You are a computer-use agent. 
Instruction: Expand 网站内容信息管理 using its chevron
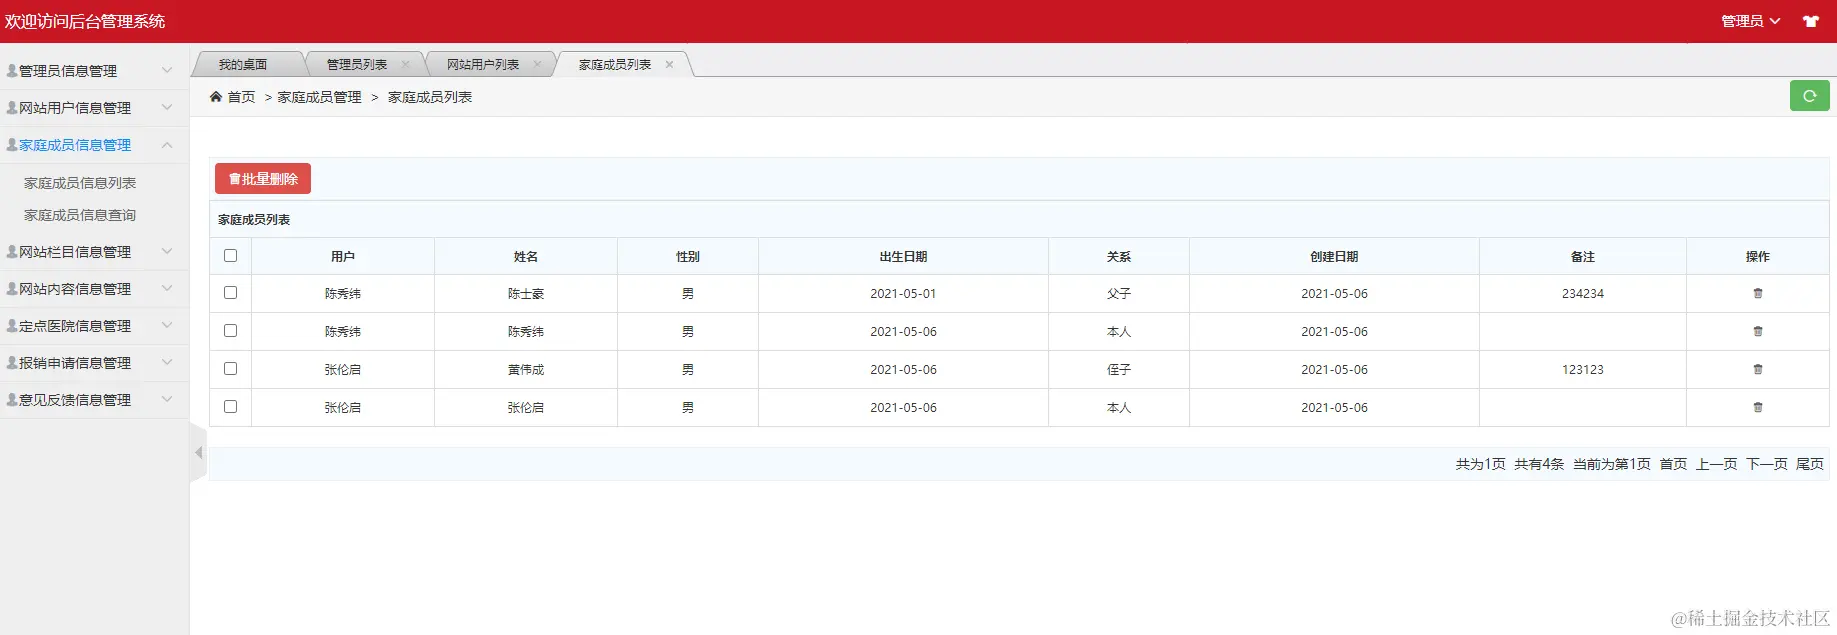(167, 289)
